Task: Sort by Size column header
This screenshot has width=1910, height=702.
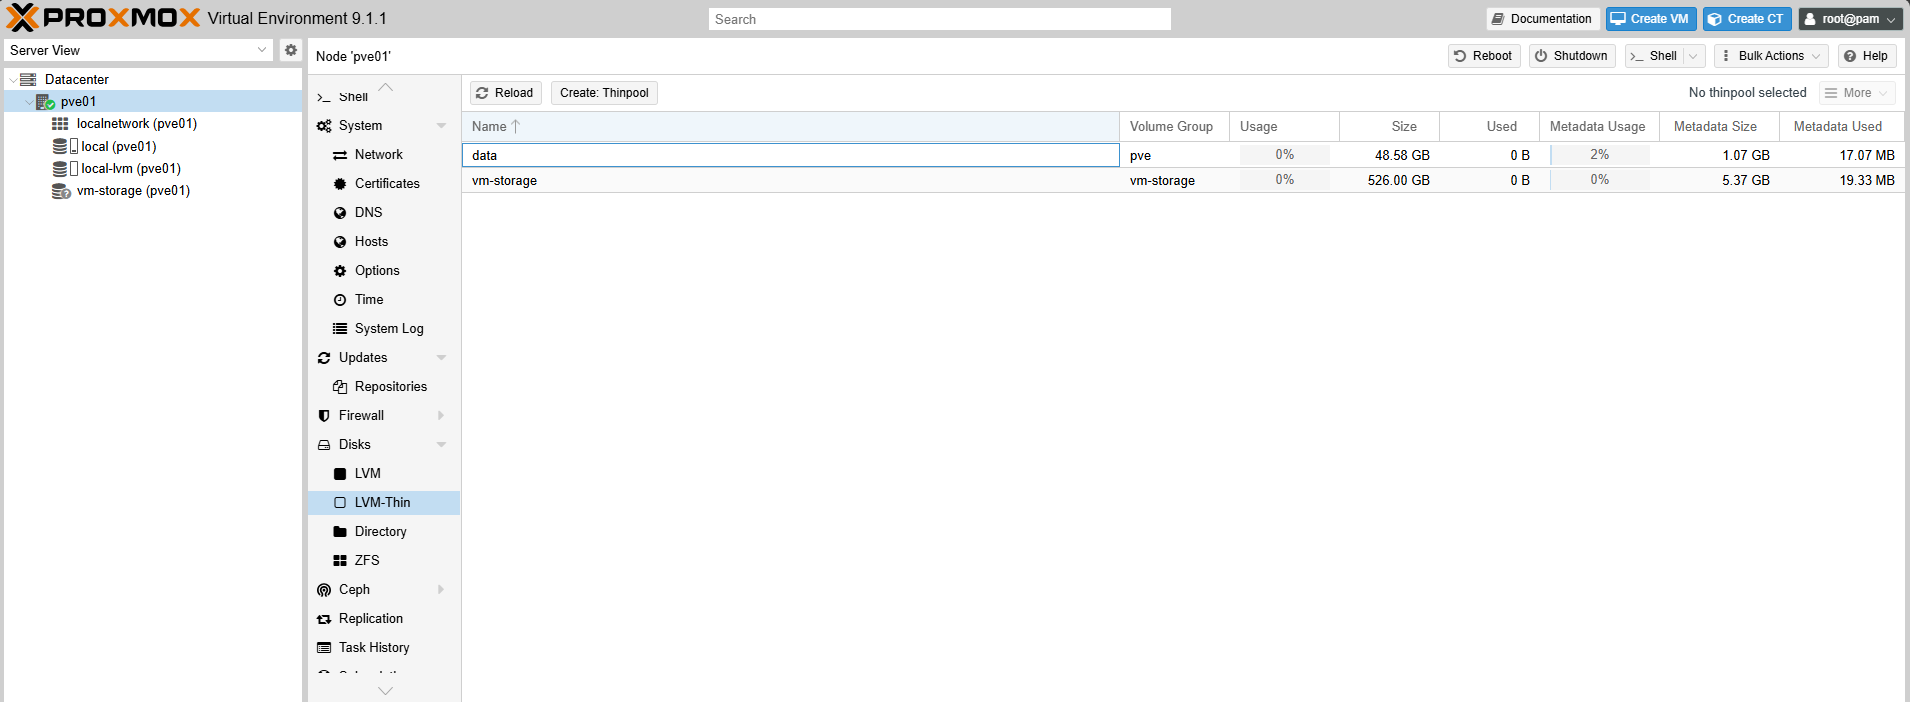Action: pyautogui.click(x=1389, y=126)
